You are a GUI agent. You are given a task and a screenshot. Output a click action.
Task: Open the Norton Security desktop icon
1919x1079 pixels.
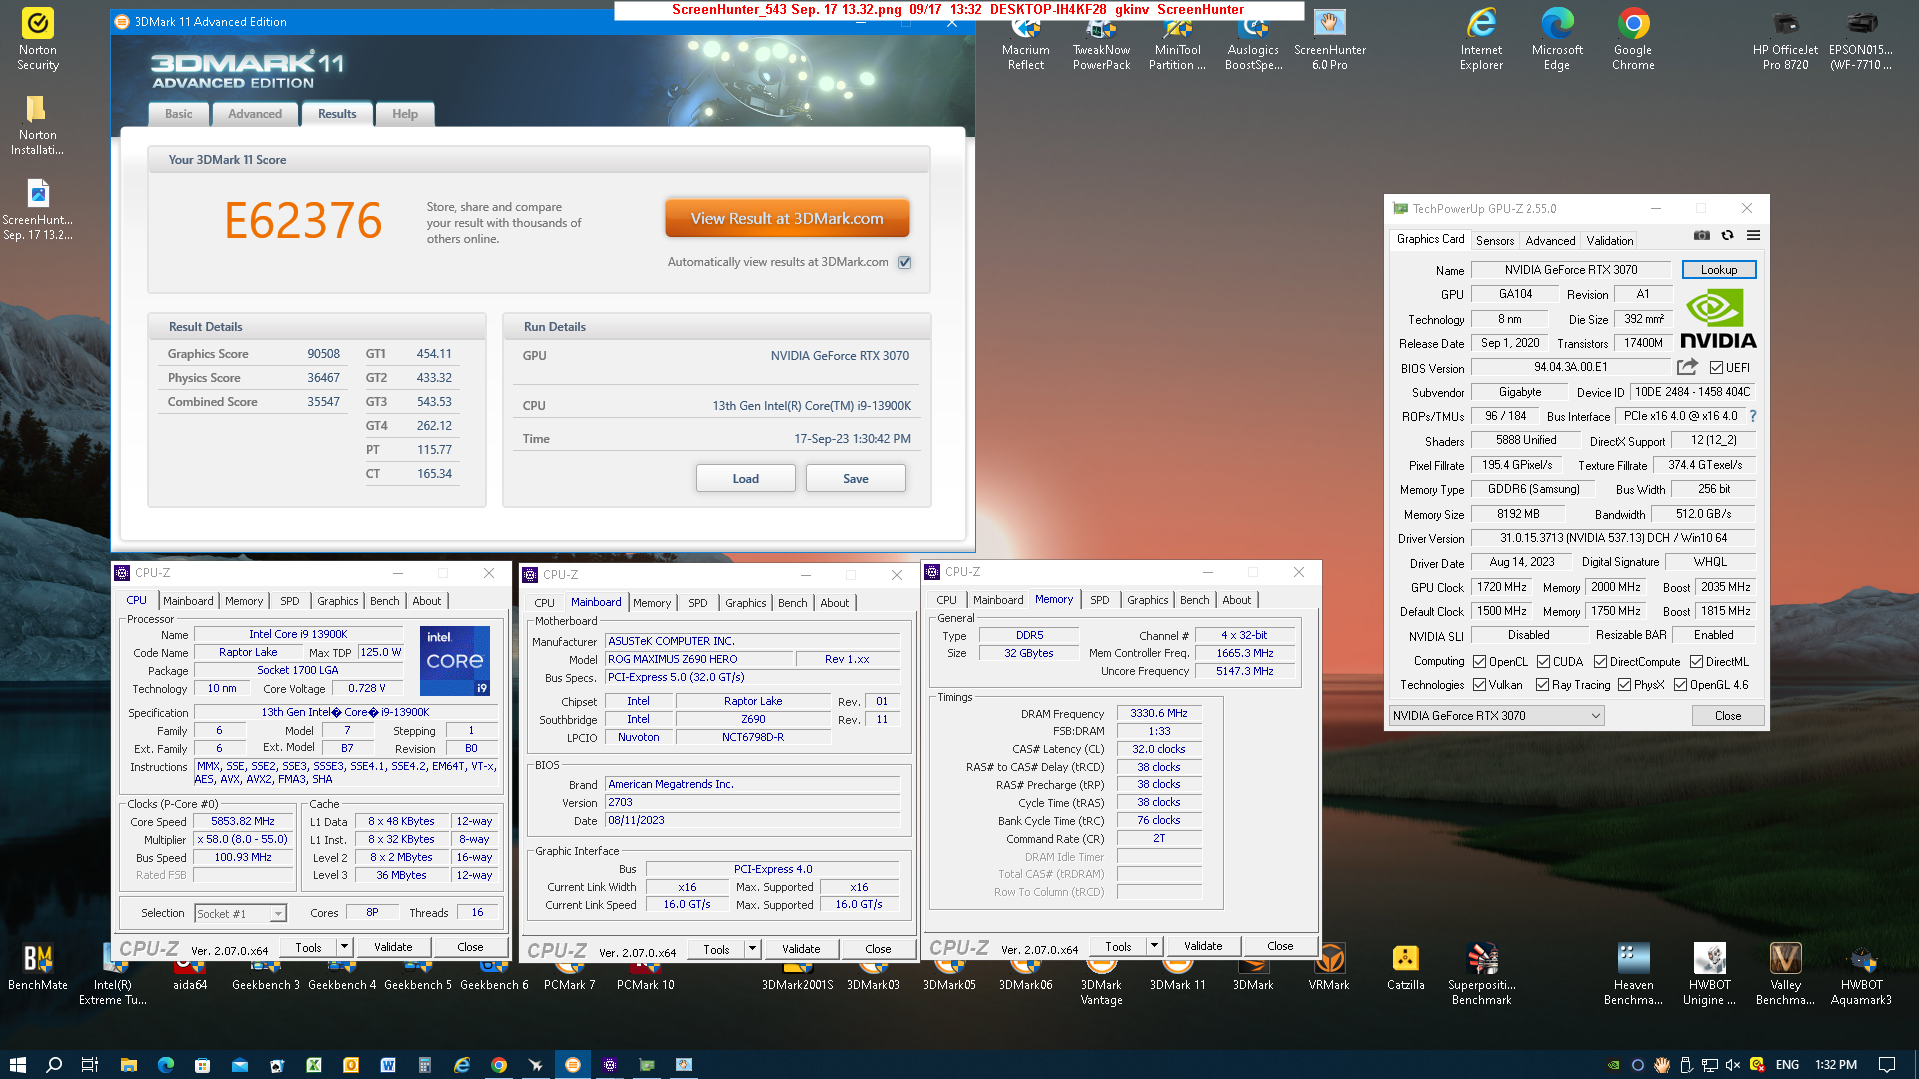38,40
